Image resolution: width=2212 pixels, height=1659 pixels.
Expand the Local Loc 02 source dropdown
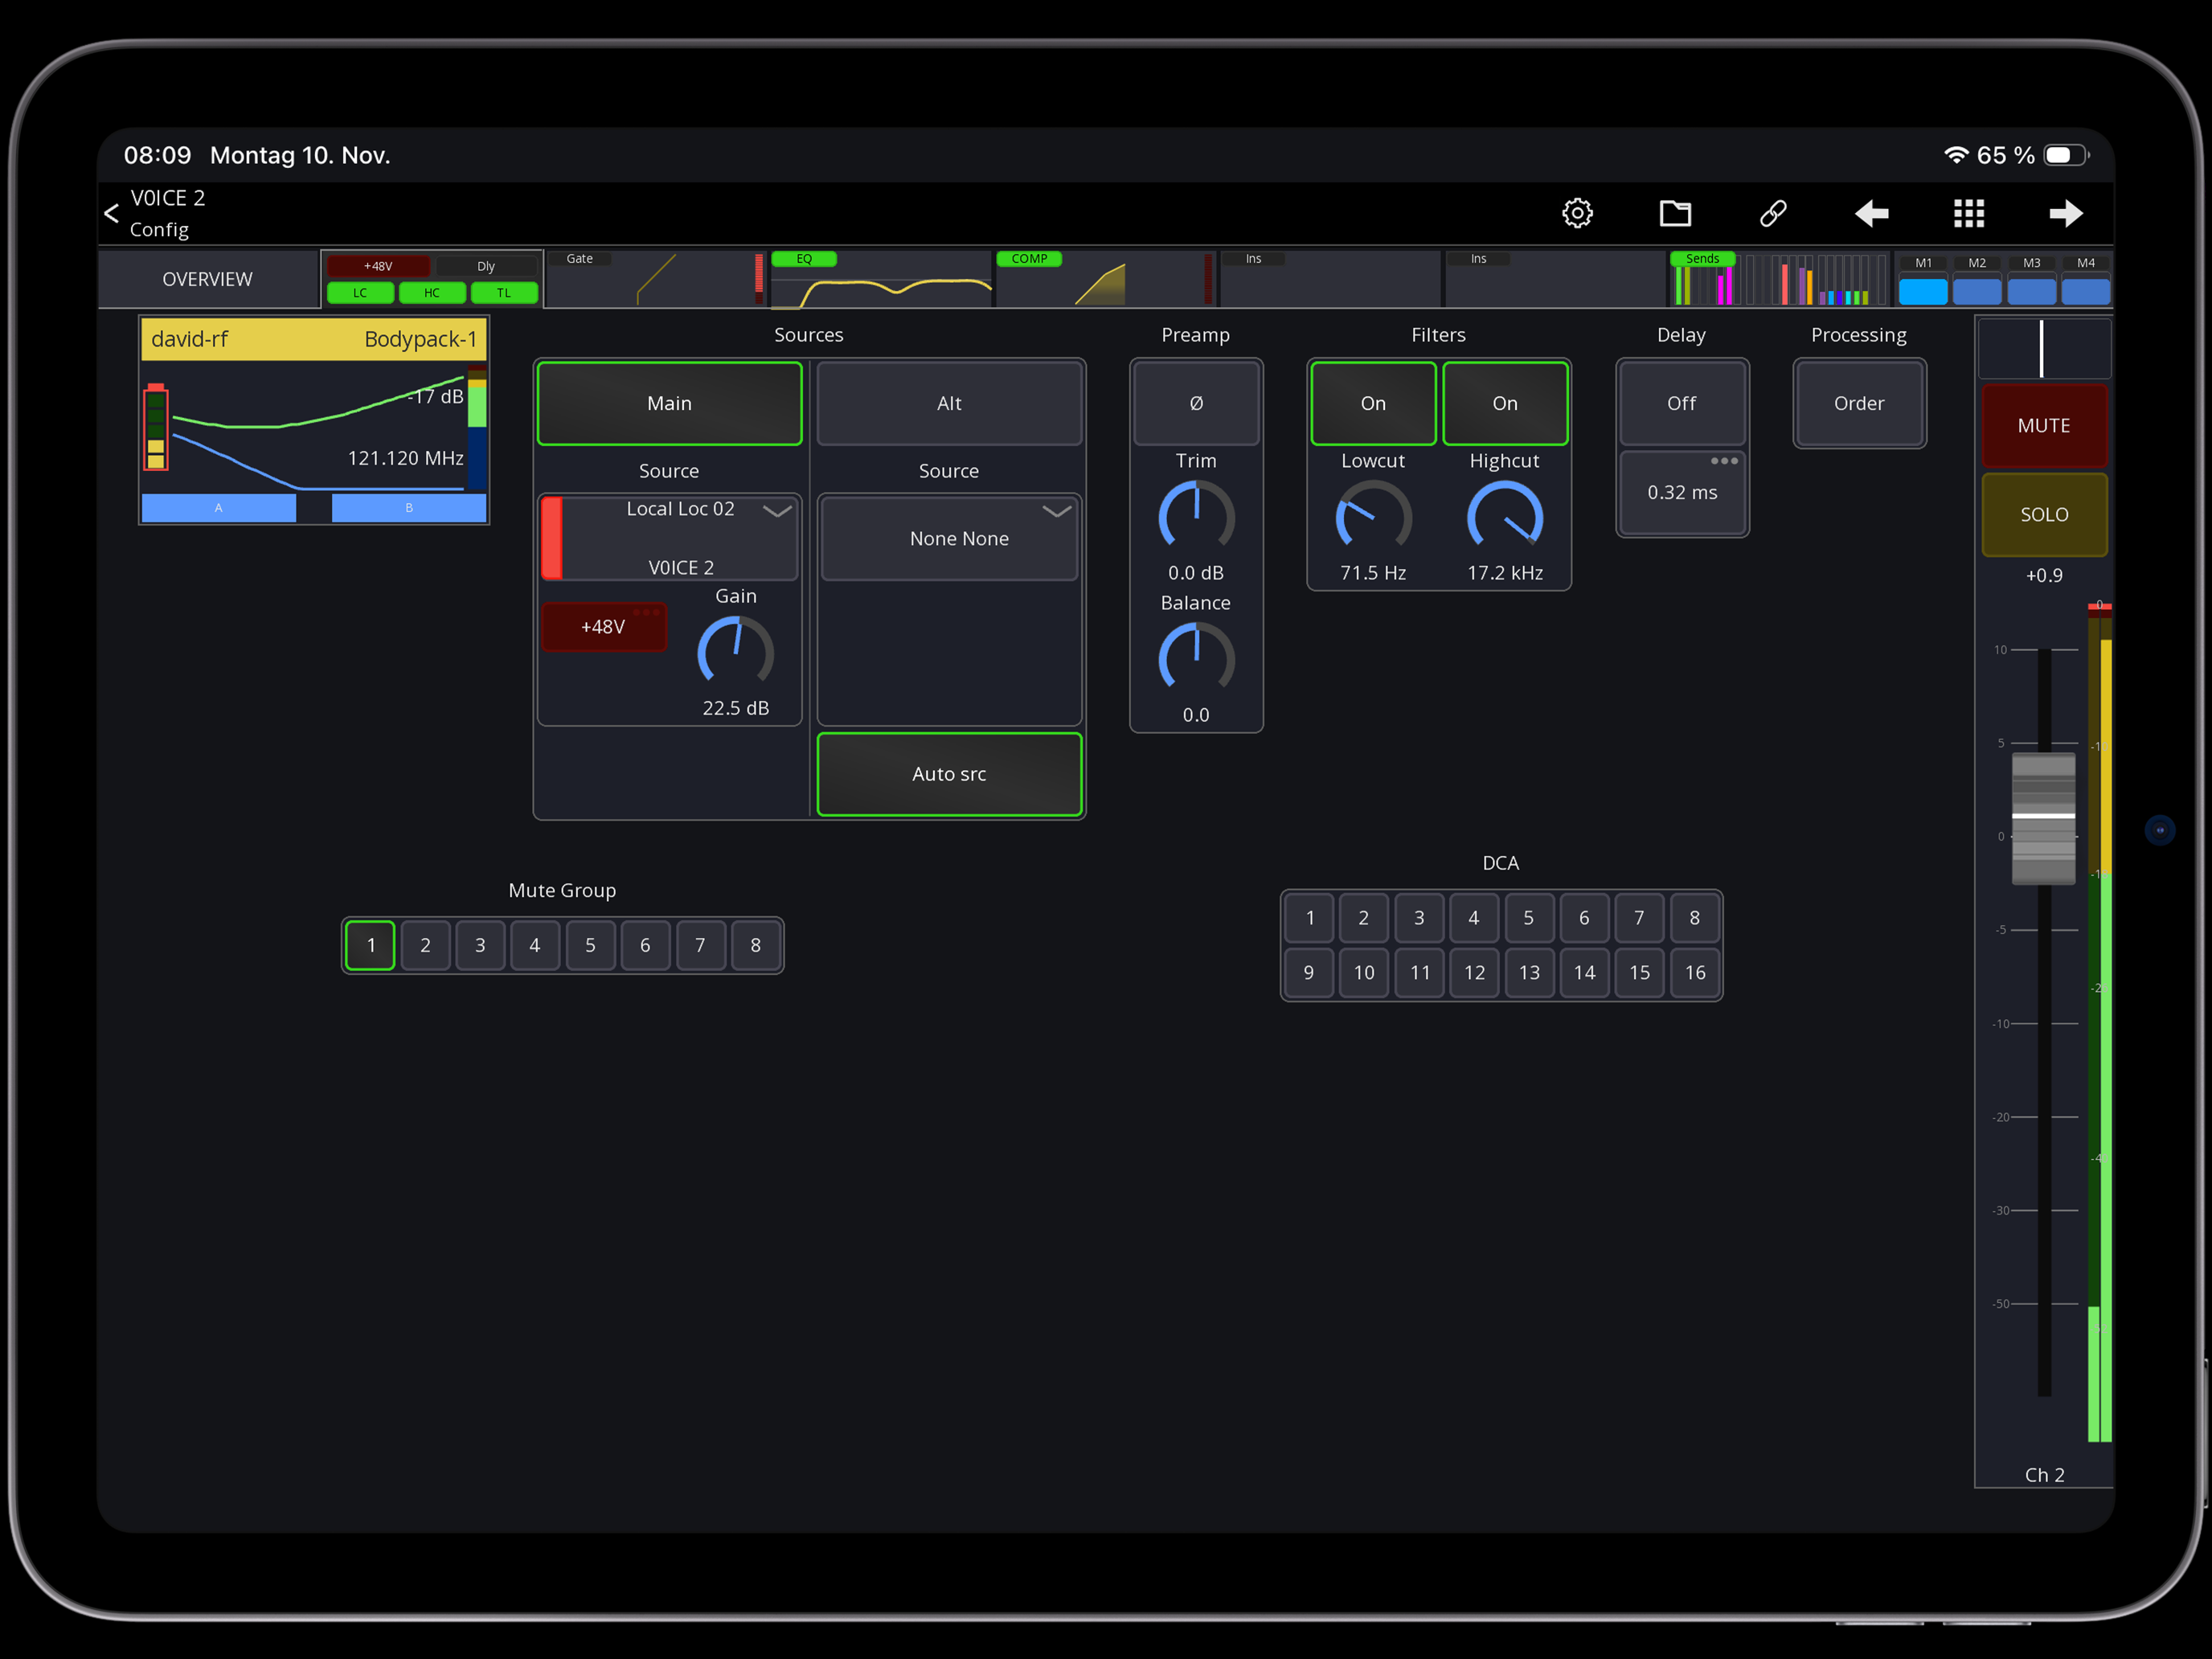pyautogui.click(x=777, y=511)
